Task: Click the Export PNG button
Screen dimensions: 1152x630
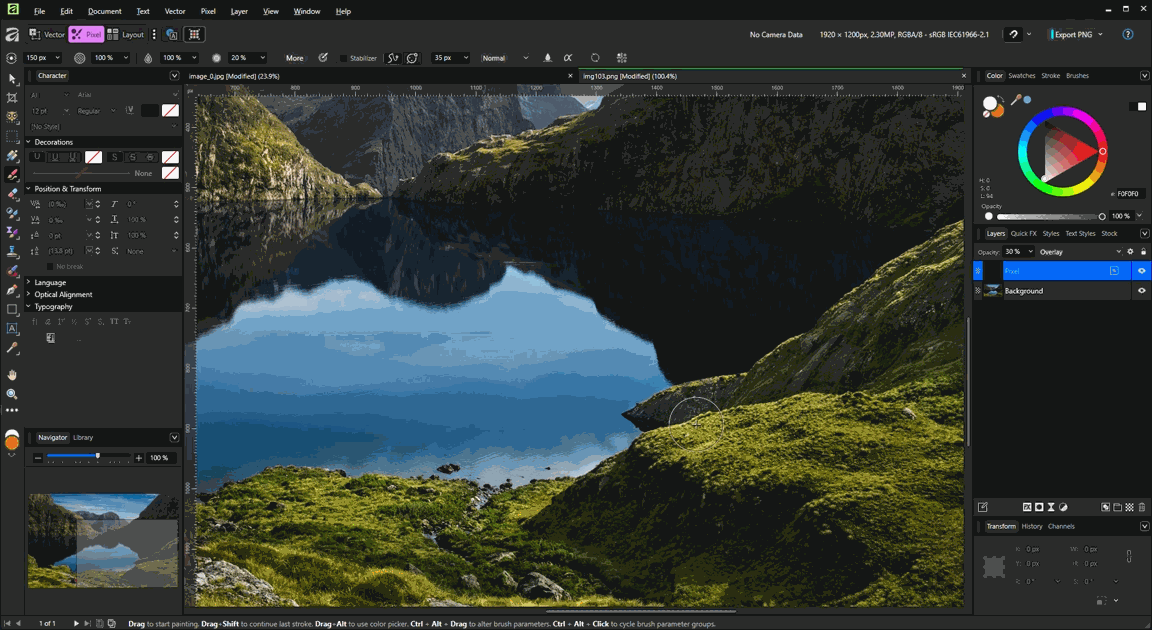Action: [1073, 35]
